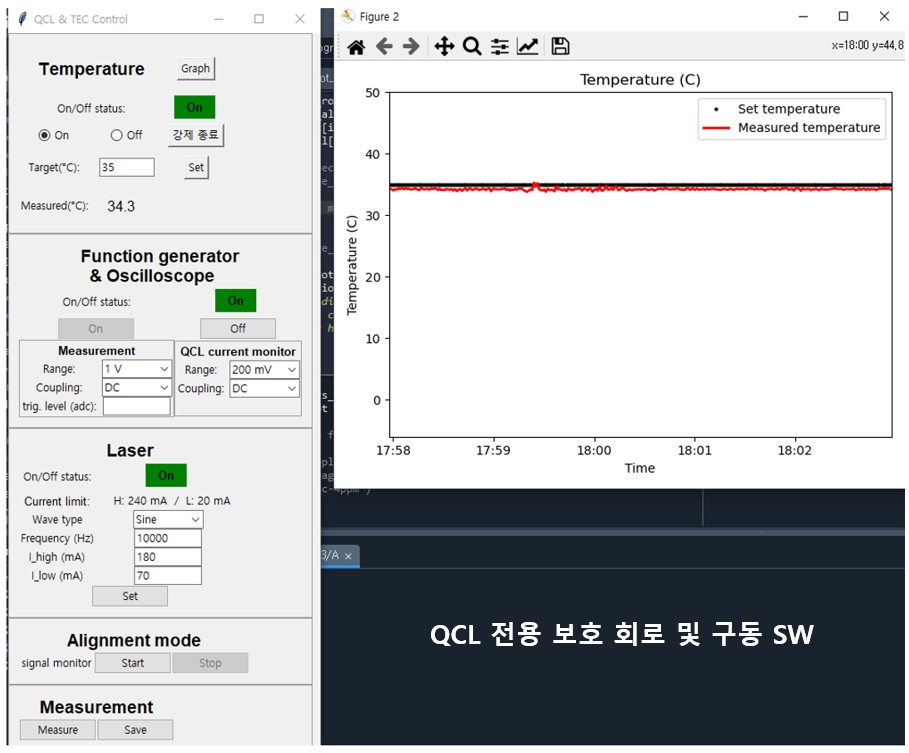Click the QCL & TEC Control feather icon
This screenshot has height=753, width=909.
pos(22,19)
